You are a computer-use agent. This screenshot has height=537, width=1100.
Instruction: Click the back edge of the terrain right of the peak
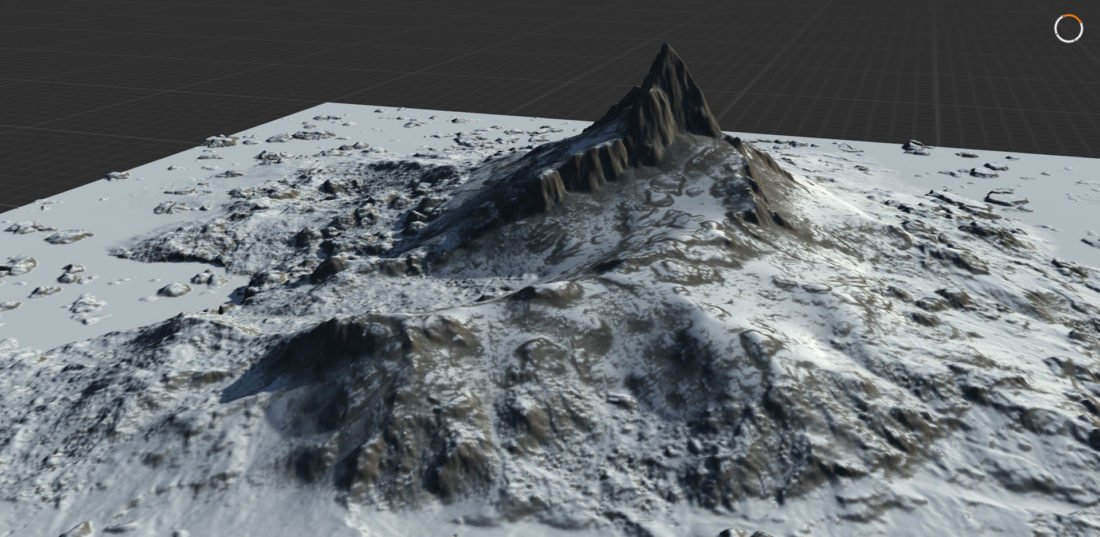coord(900,143)
